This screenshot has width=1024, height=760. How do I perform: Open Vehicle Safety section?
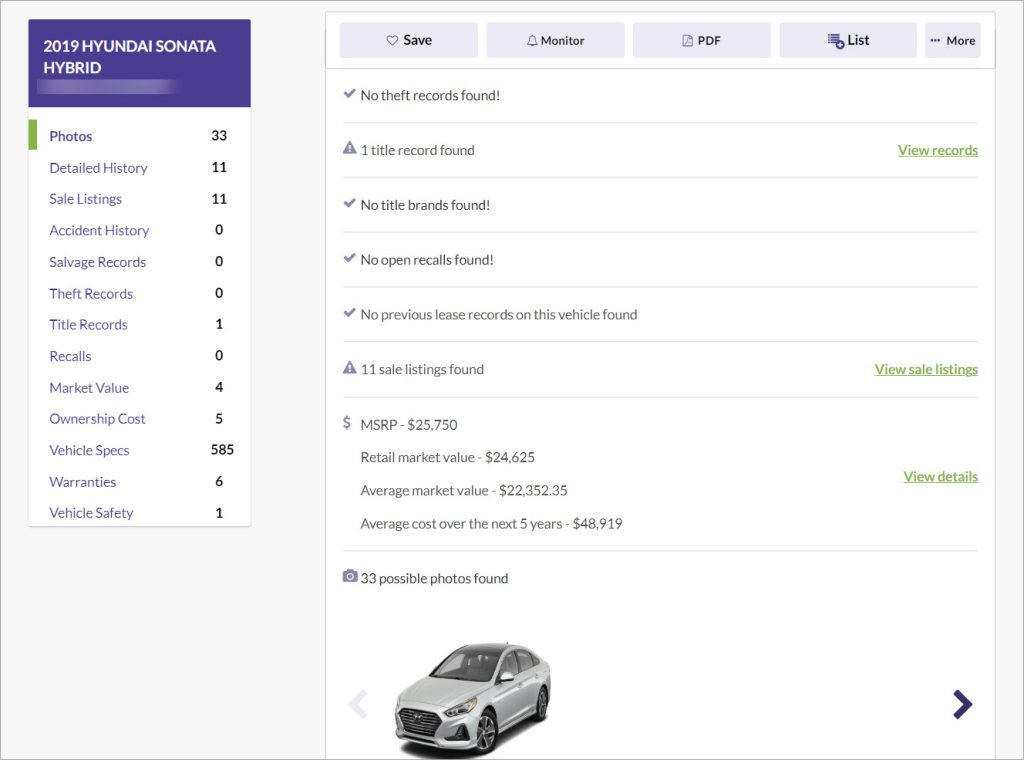(91, 513)
